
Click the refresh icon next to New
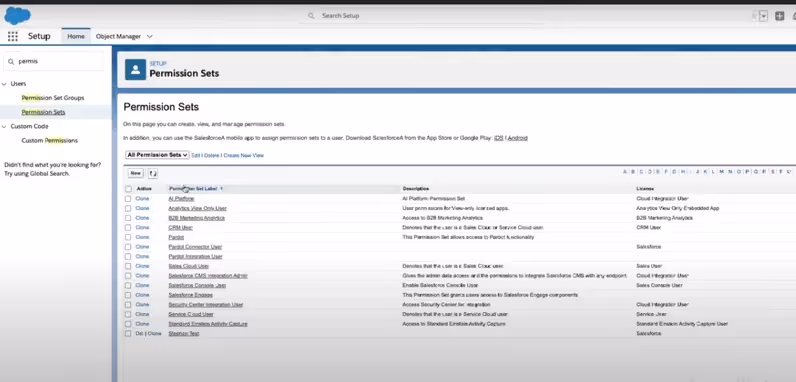coord(153,173)
